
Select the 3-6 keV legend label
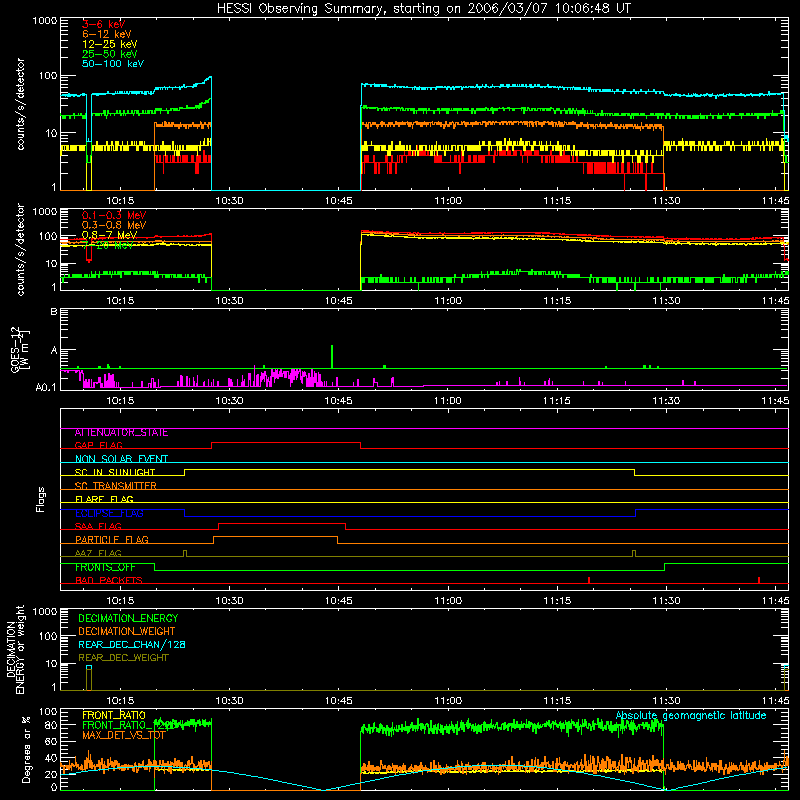(103, 24)
